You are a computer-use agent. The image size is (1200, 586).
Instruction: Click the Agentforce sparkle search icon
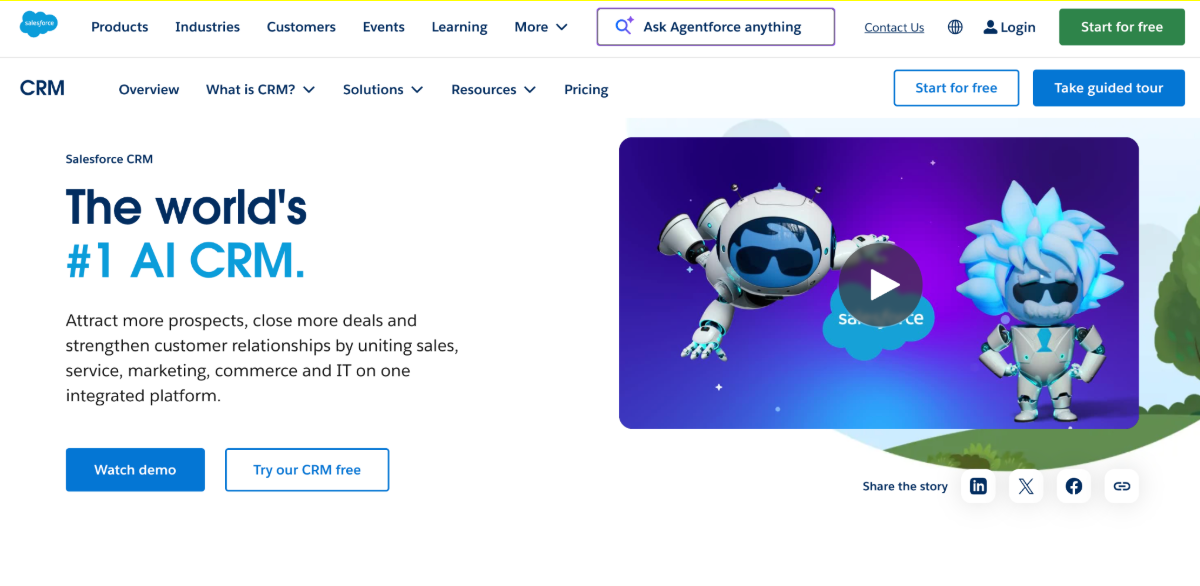coord(623,26)
